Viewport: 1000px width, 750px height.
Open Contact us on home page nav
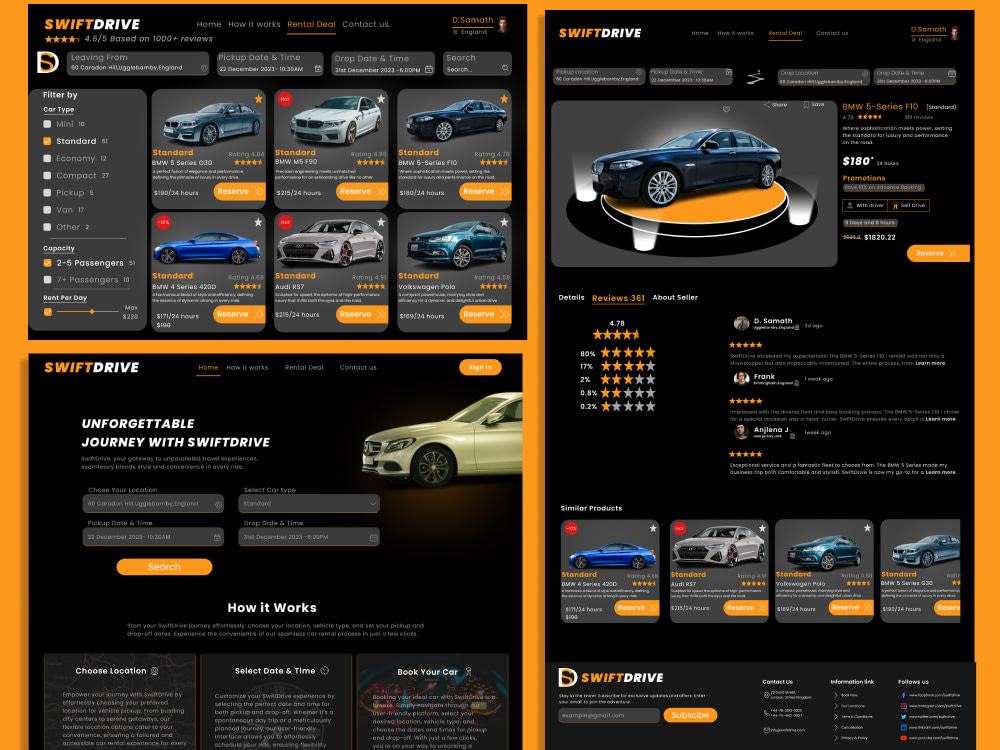(358, 367)
